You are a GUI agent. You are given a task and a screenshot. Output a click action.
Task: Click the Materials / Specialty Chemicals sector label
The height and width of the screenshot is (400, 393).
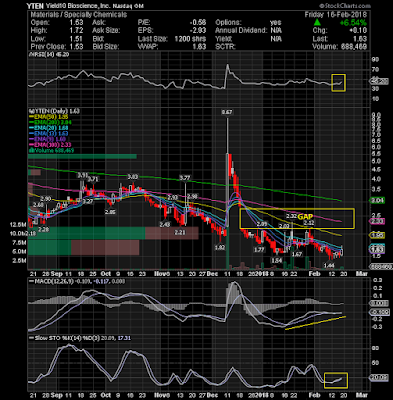pos(79,15)
